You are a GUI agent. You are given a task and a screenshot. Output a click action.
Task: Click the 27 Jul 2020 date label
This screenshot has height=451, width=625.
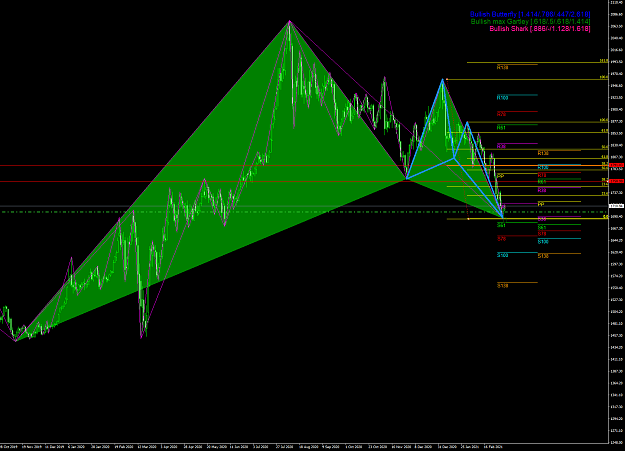(285, 447)
